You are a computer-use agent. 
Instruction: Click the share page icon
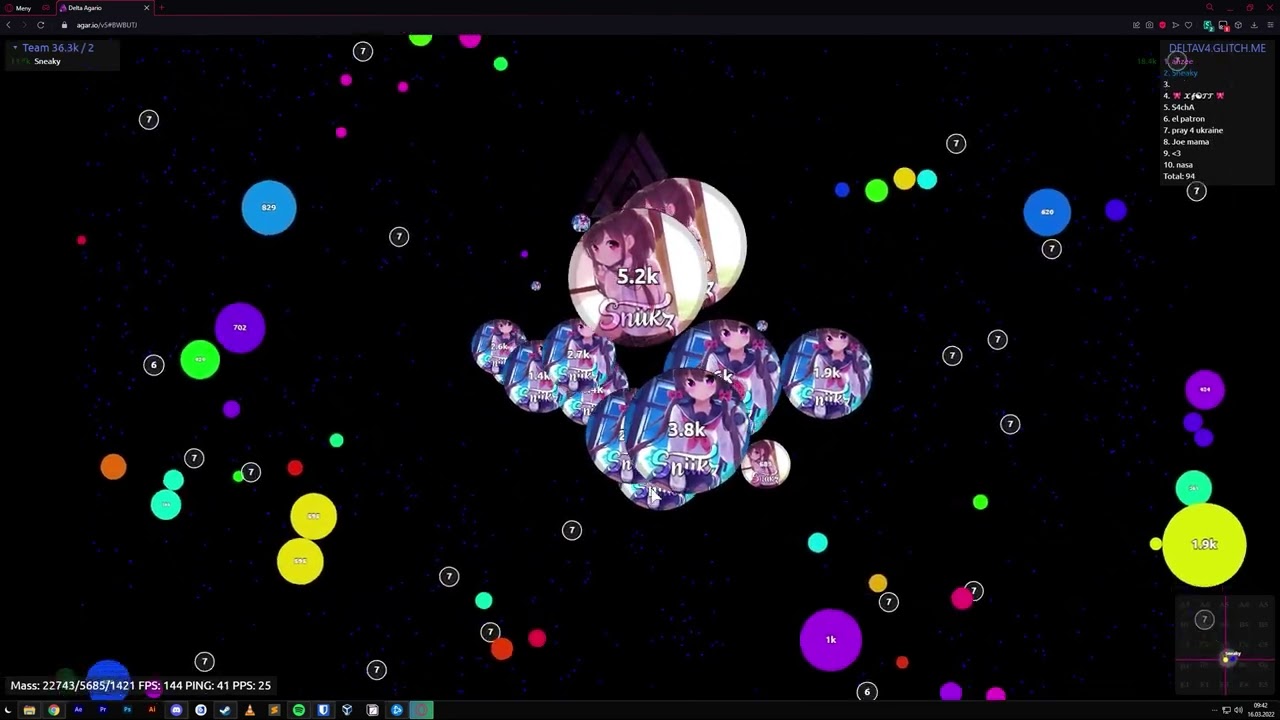pyautogui.click(x=1136, y=25)
